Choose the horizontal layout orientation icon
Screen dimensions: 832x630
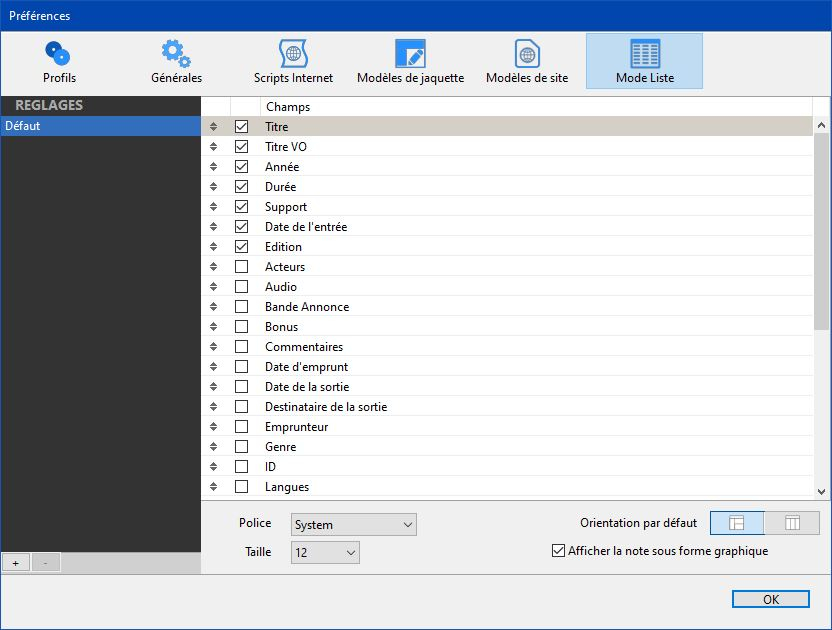click(x=737, y=523)
